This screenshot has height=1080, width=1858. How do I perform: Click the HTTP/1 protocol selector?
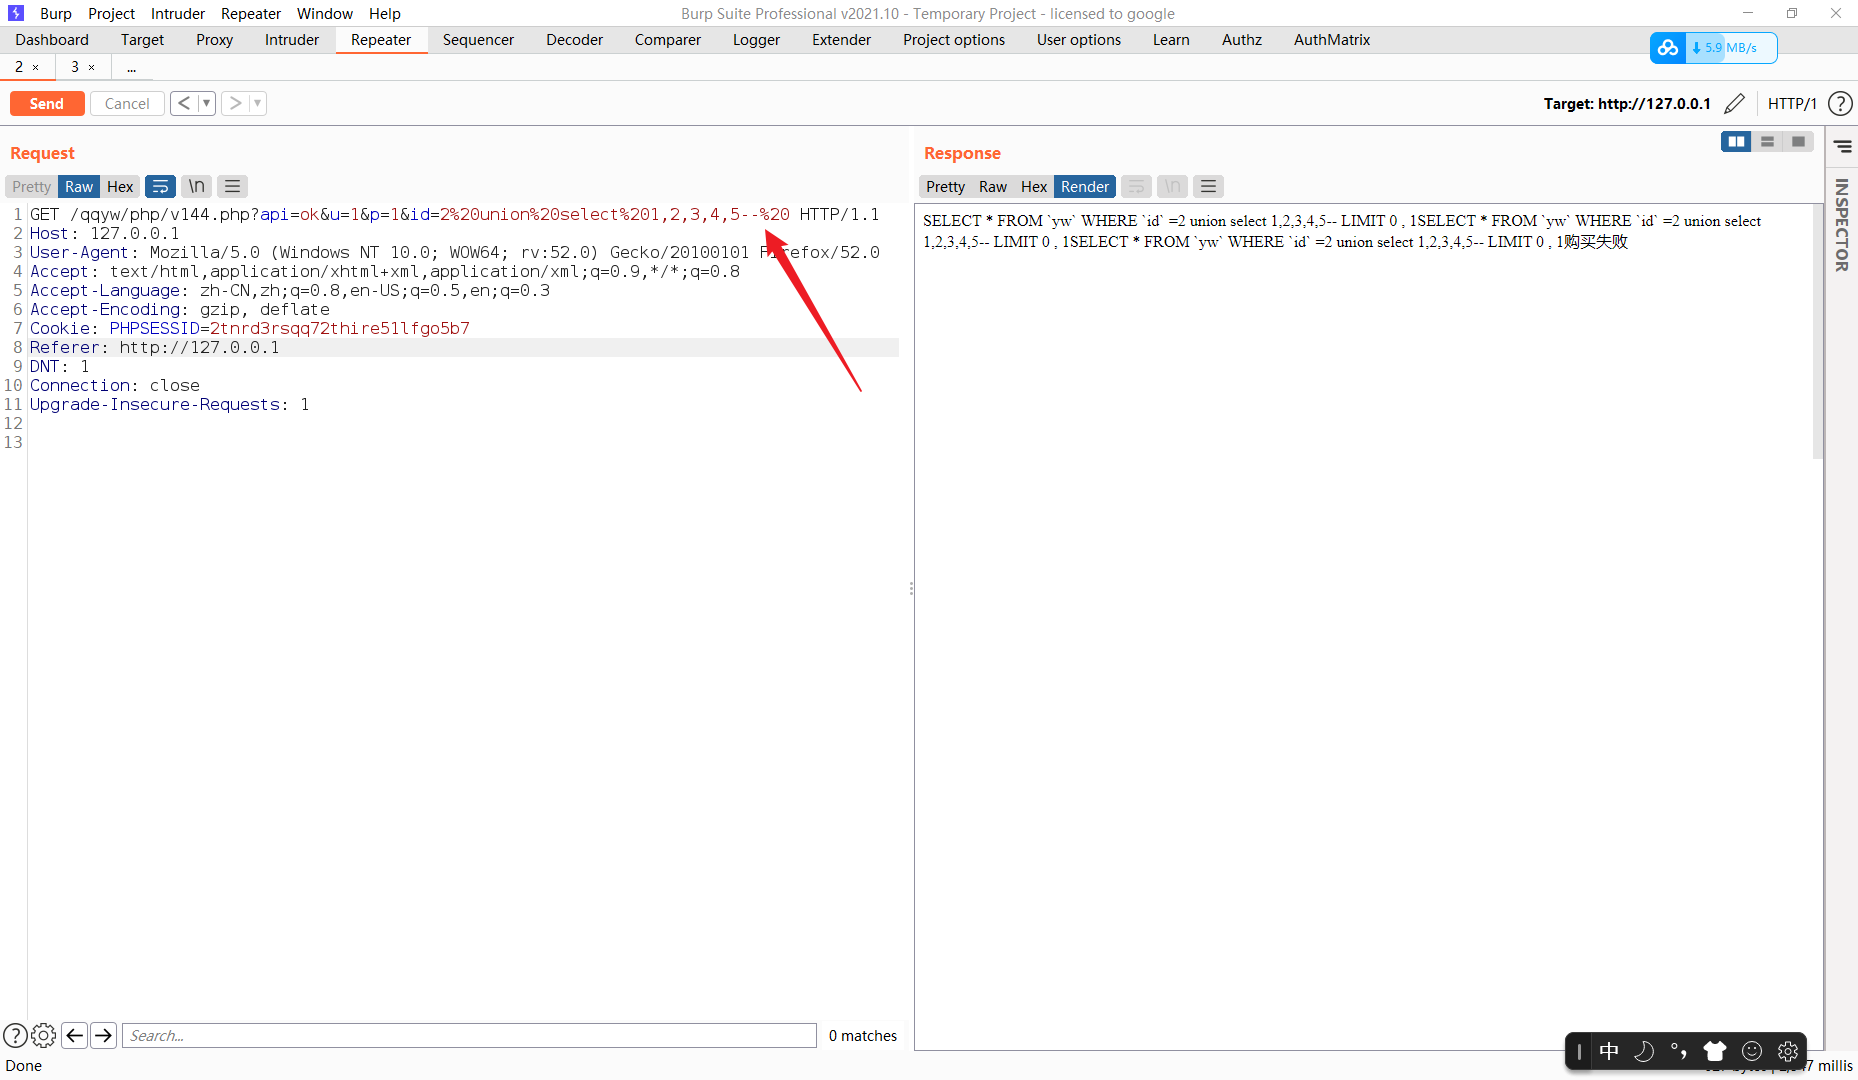(x=1792, y=103)
